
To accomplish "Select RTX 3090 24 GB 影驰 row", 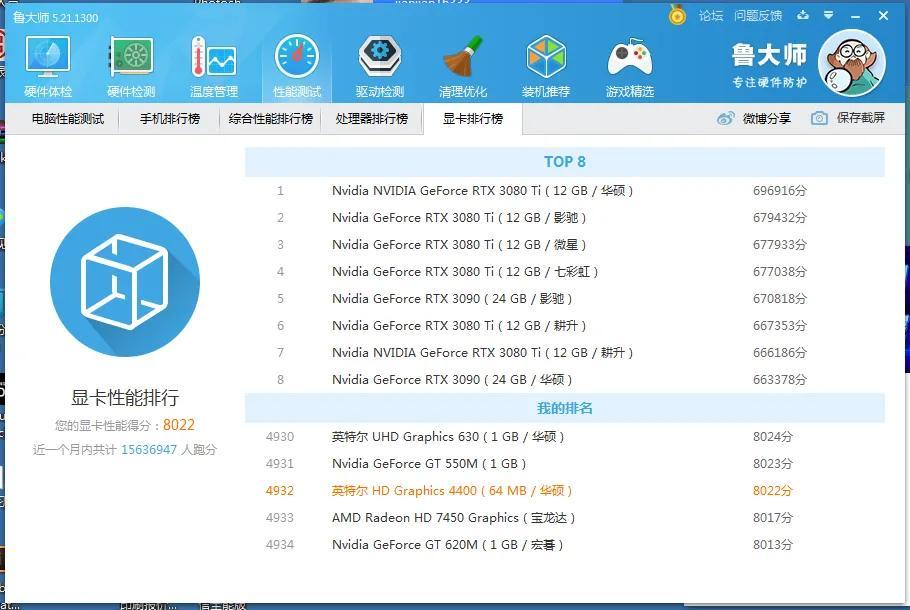I will (565, 299).
